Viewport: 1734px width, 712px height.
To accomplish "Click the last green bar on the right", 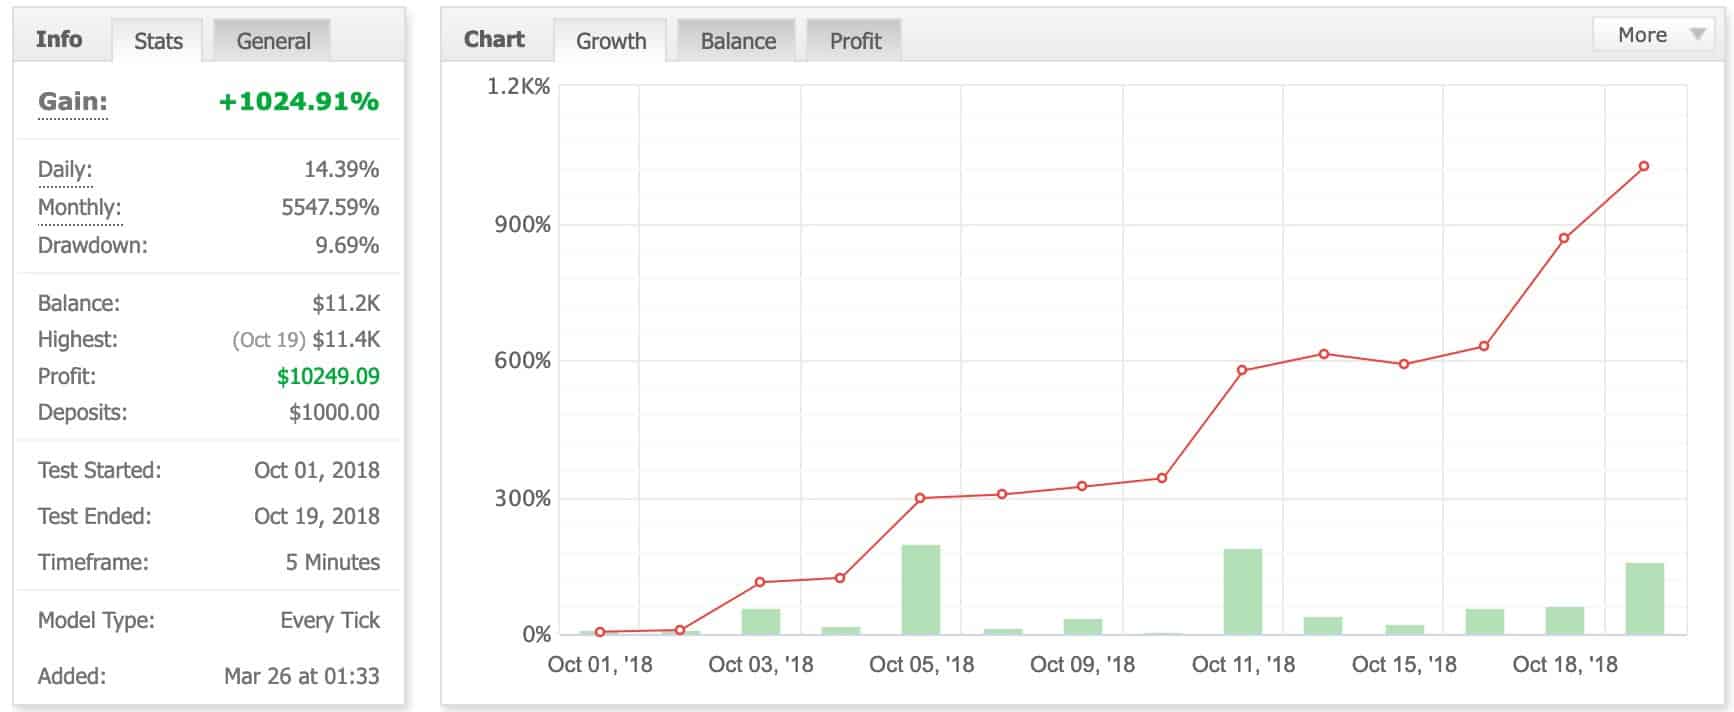I will (1644, 598).
